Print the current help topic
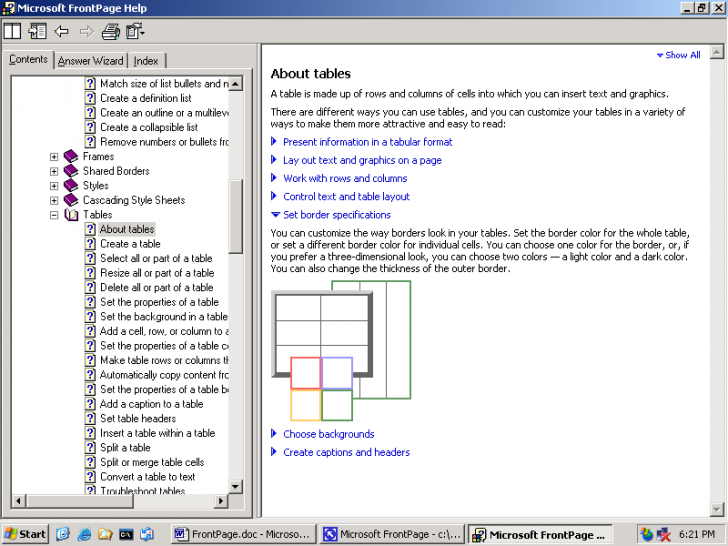 tap(110, 31)
